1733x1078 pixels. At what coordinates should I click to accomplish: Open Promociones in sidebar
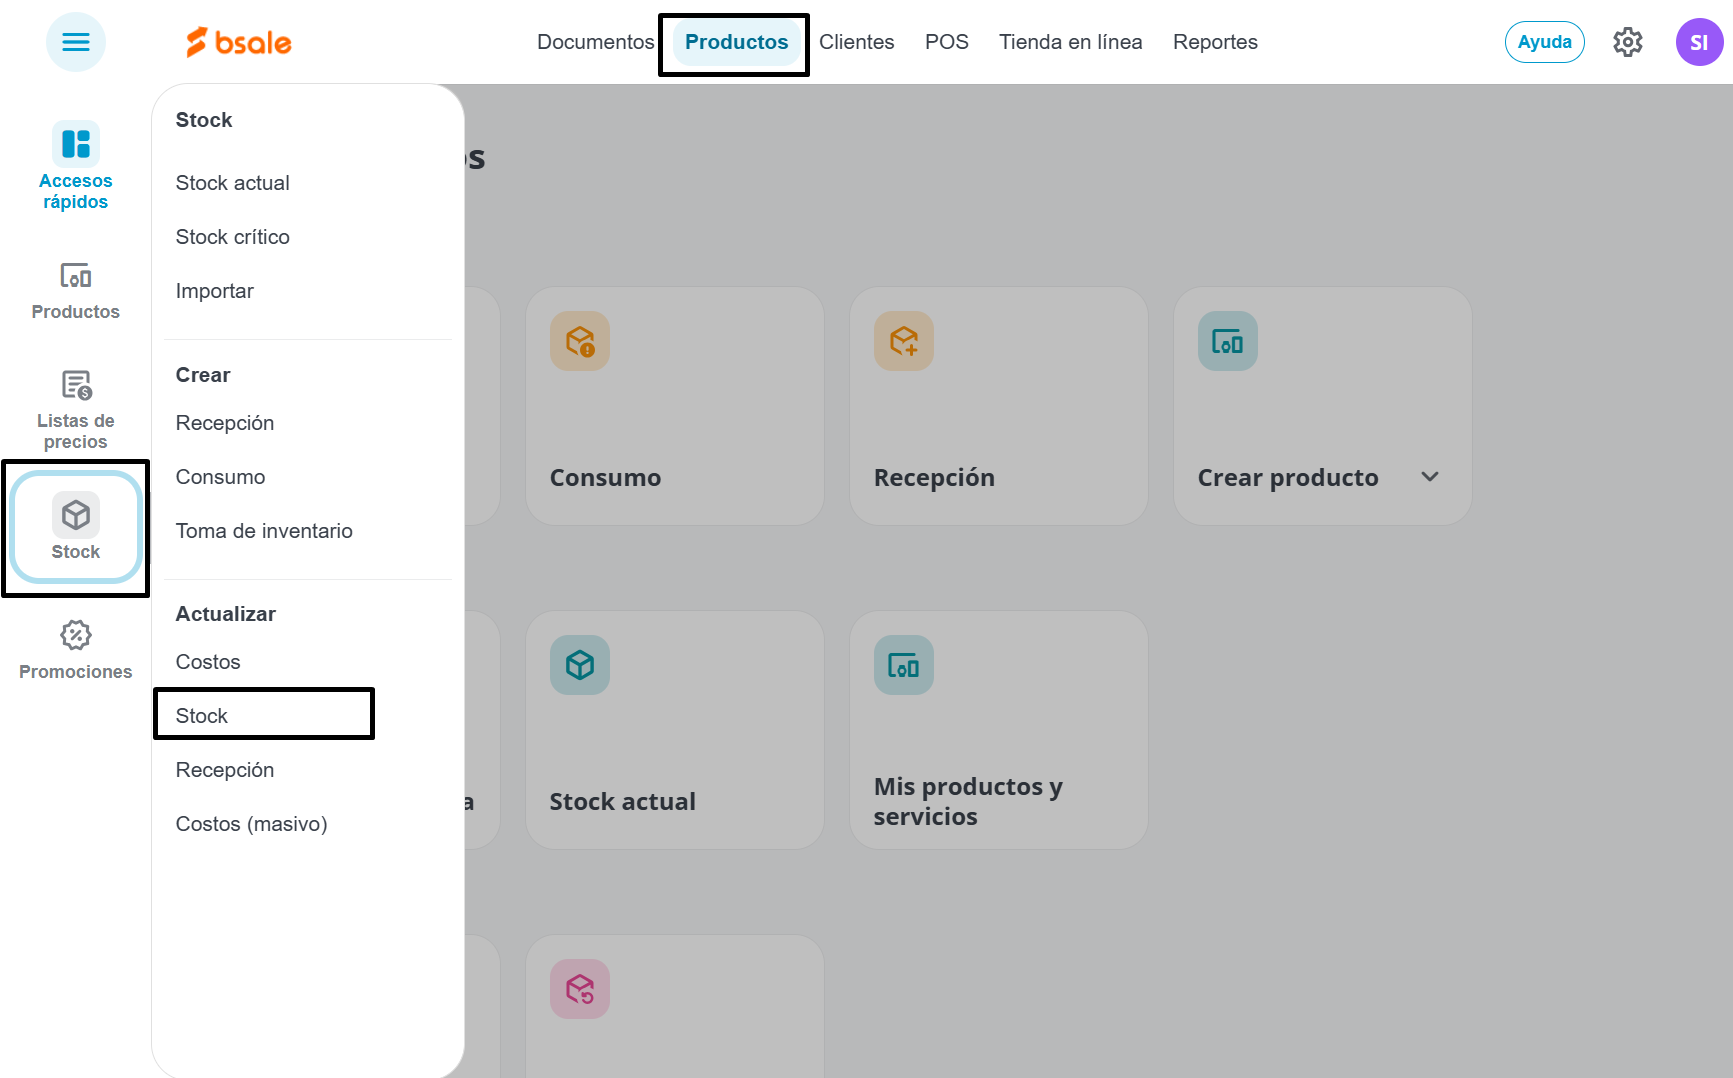coord(76,650)
